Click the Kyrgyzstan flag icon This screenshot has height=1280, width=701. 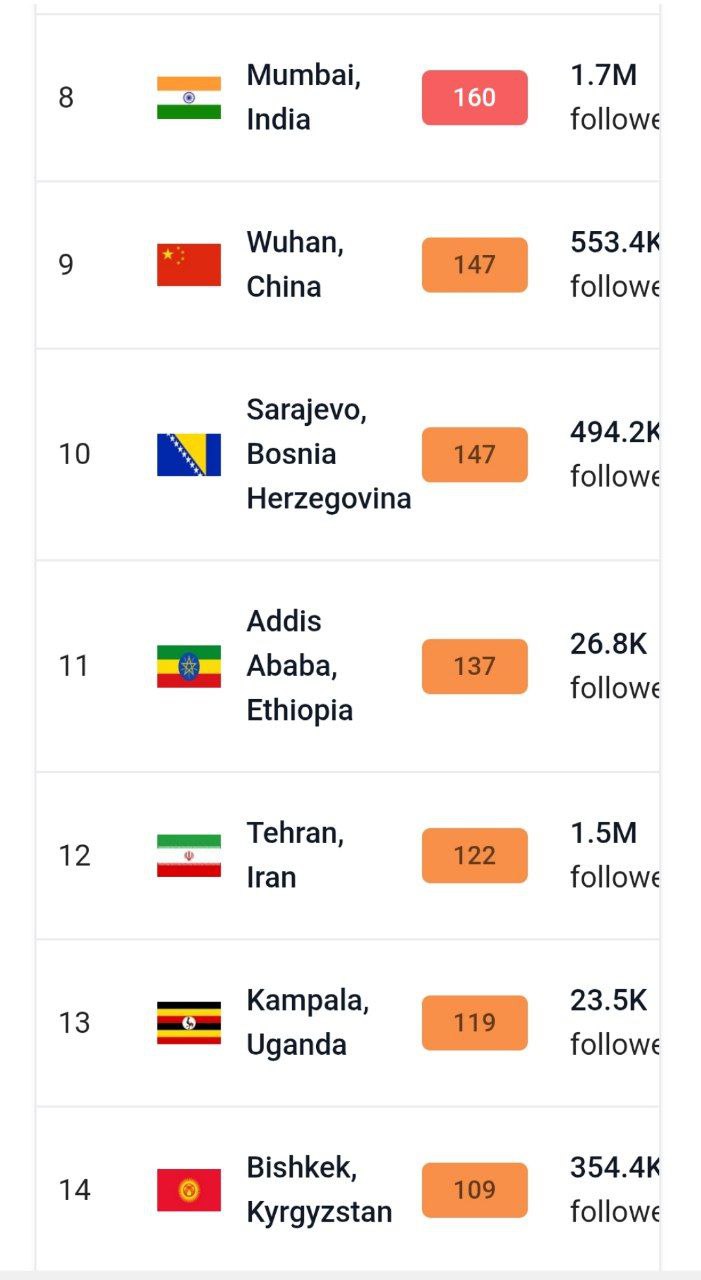point(188,1190)
